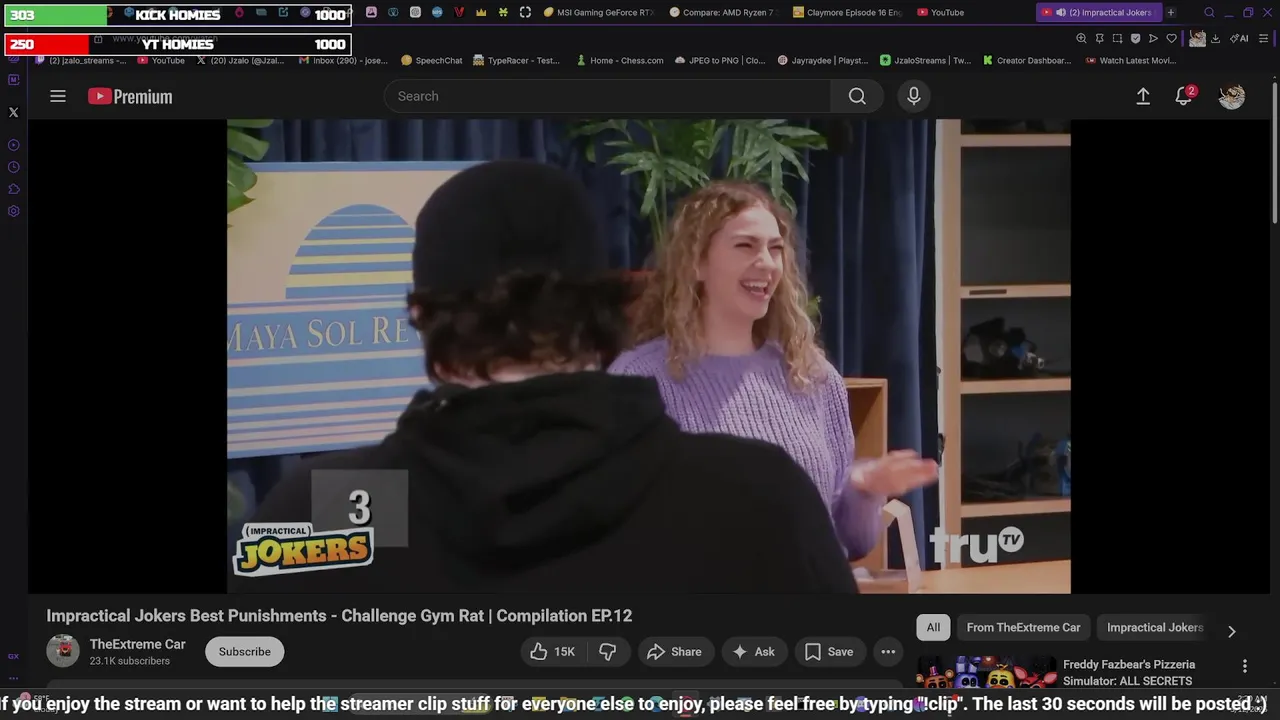
Task: Click the send arrow icon in address bar
Action: click(x=1153, y=38)
